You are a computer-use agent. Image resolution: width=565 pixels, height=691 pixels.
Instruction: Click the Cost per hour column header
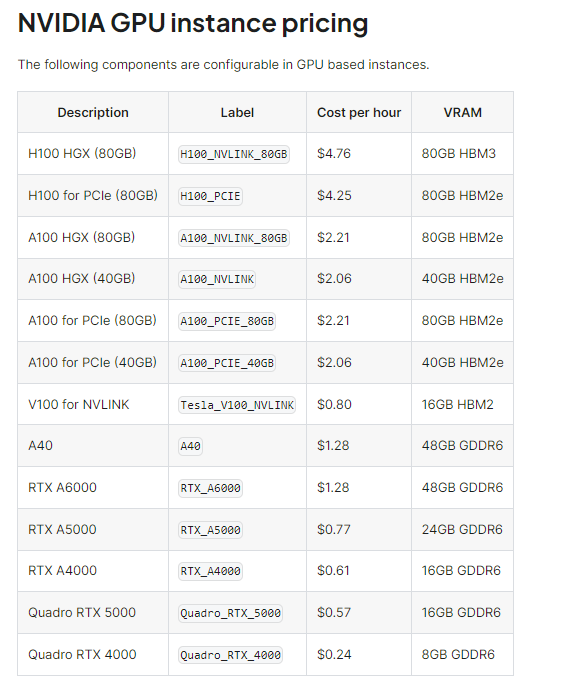point(359,112)
